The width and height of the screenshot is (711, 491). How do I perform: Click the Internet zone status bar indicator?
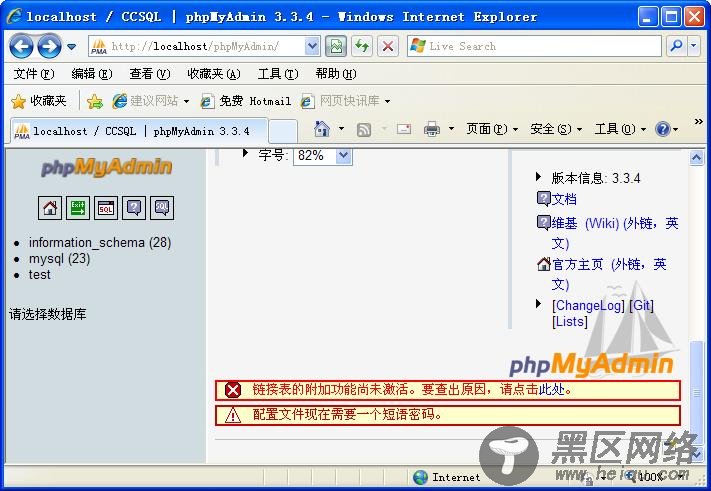point(447,477)
